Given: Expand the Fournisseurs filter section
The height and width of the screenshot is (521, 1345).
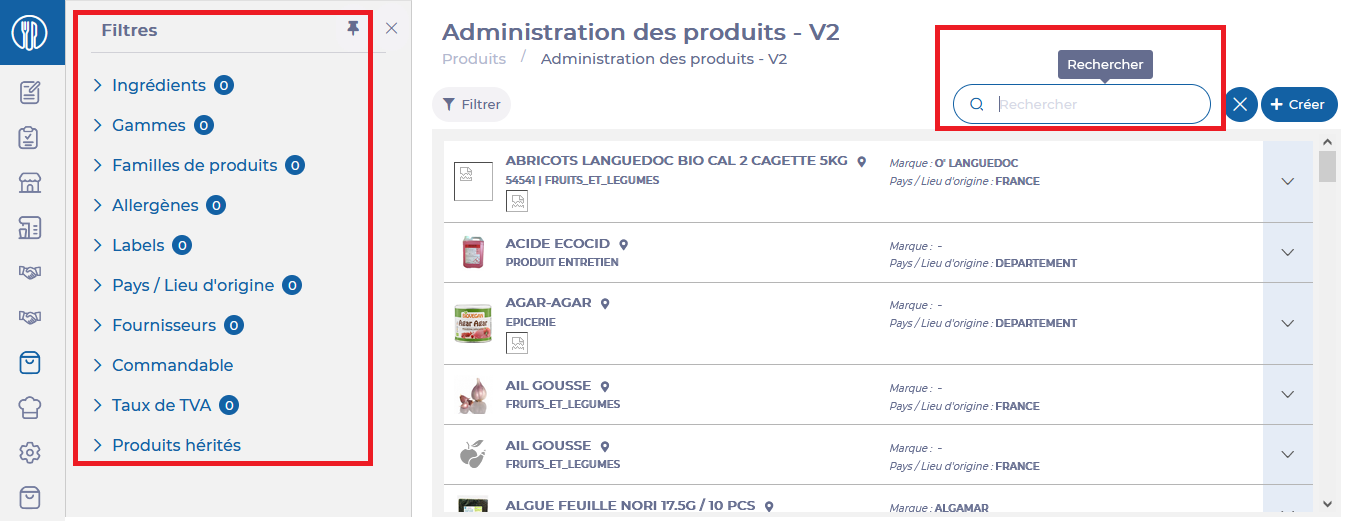Looking at the screenshot, I should point(167,325).
